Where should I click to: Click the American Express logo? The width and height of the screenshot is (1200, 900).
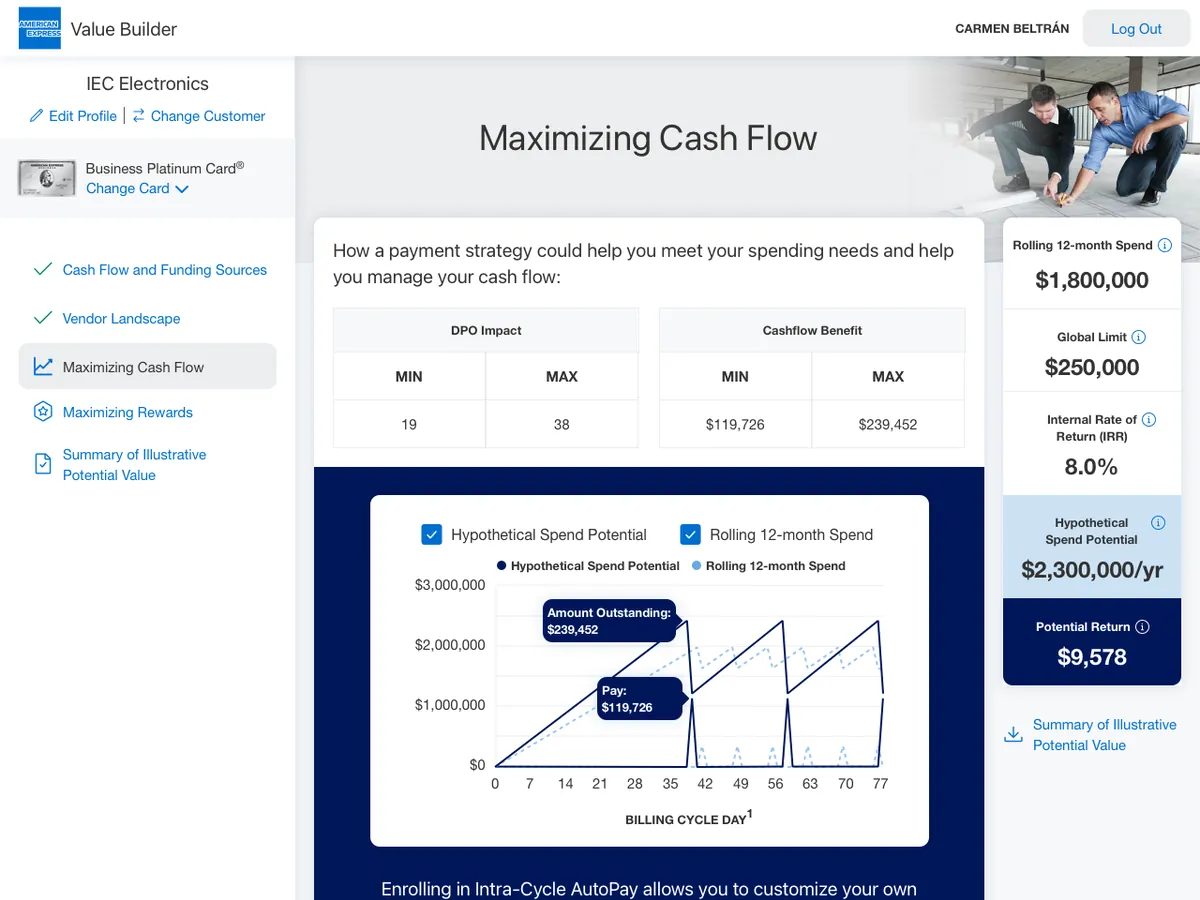[40, 28]
